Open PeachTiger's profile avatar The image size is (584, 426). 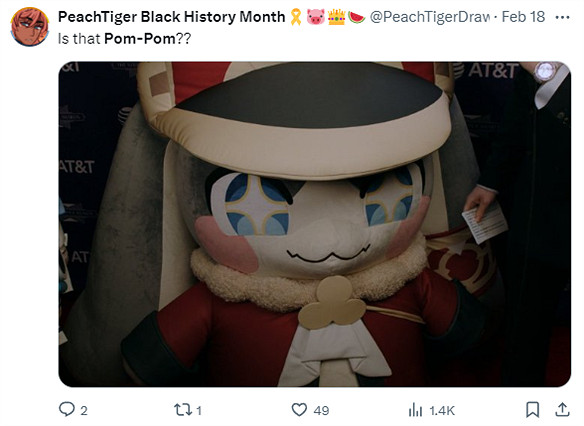pyautogui.click(x=29, y=26)
